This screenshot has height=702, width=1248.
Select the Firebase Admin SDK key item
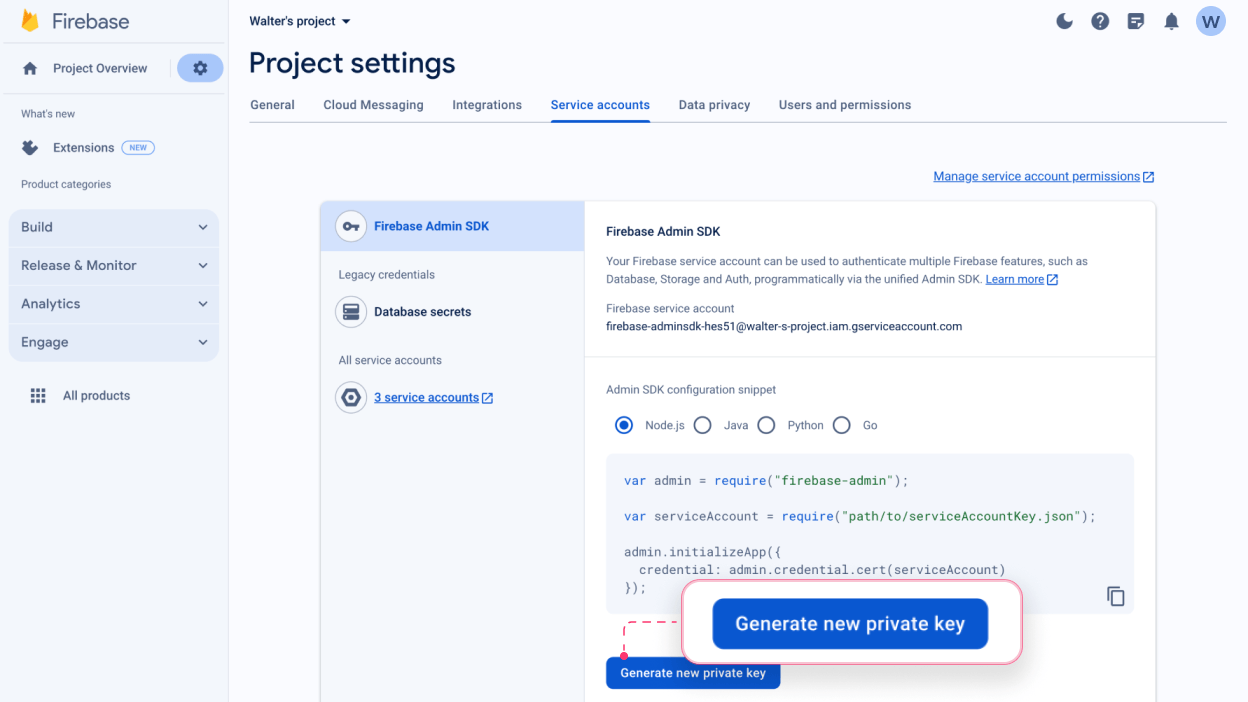coord(452,226)
